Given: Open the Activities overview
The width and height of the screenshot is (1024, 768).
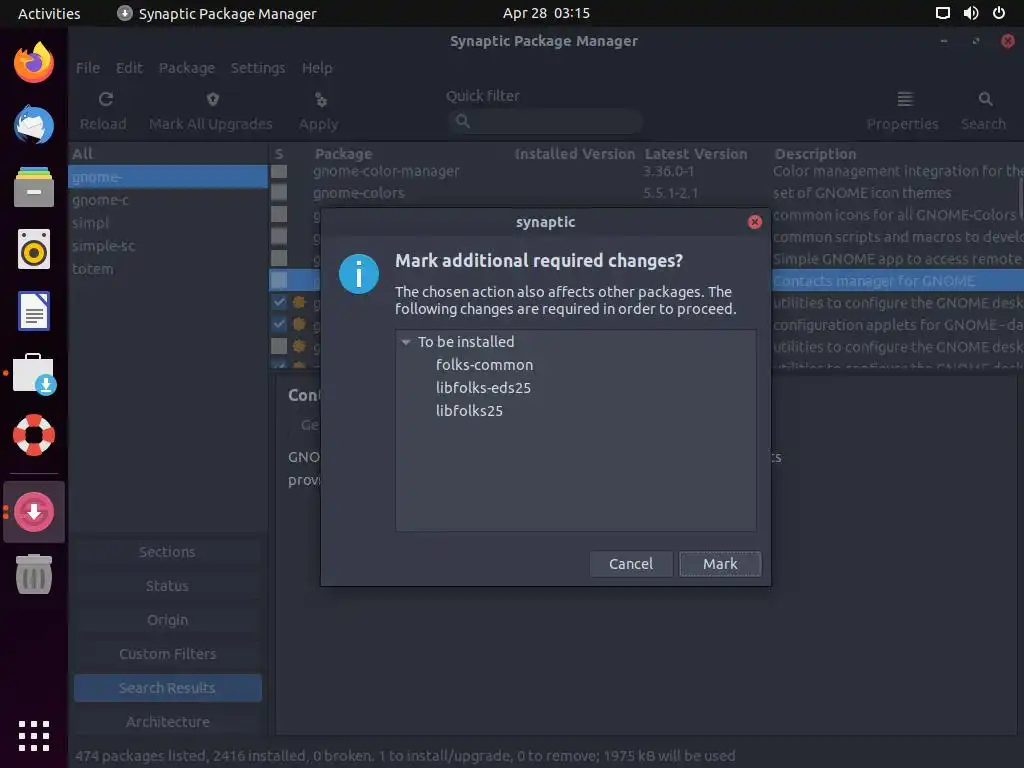Looking at the screenshot, I should (49, 13).
